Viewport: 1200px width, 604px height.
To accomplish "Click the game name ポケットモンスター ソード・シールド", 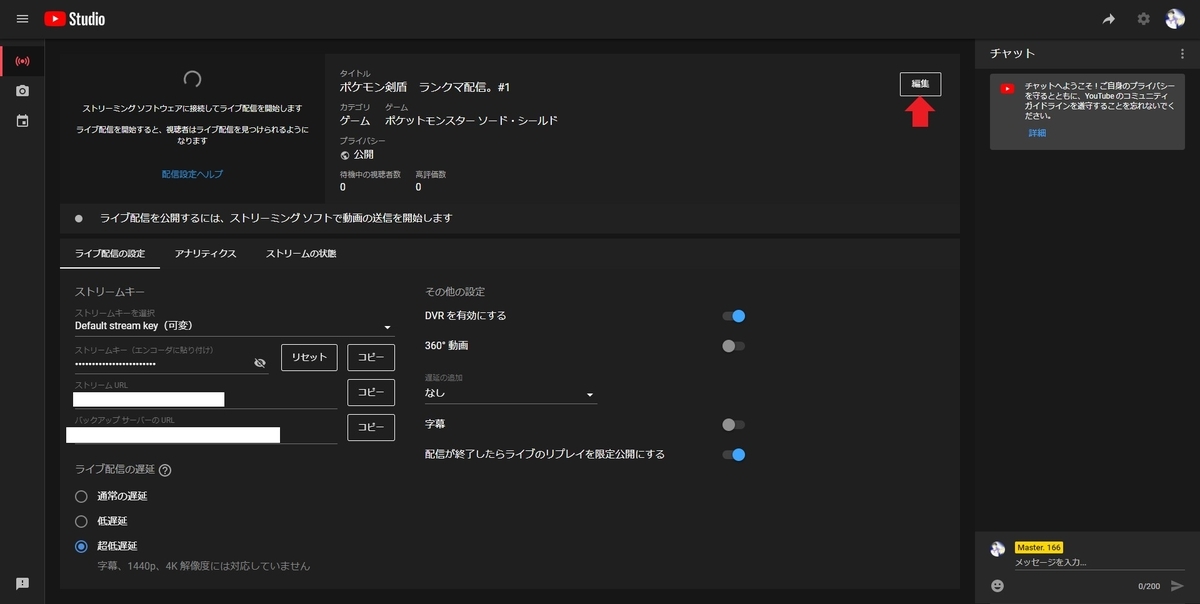I will coord(472,120).
